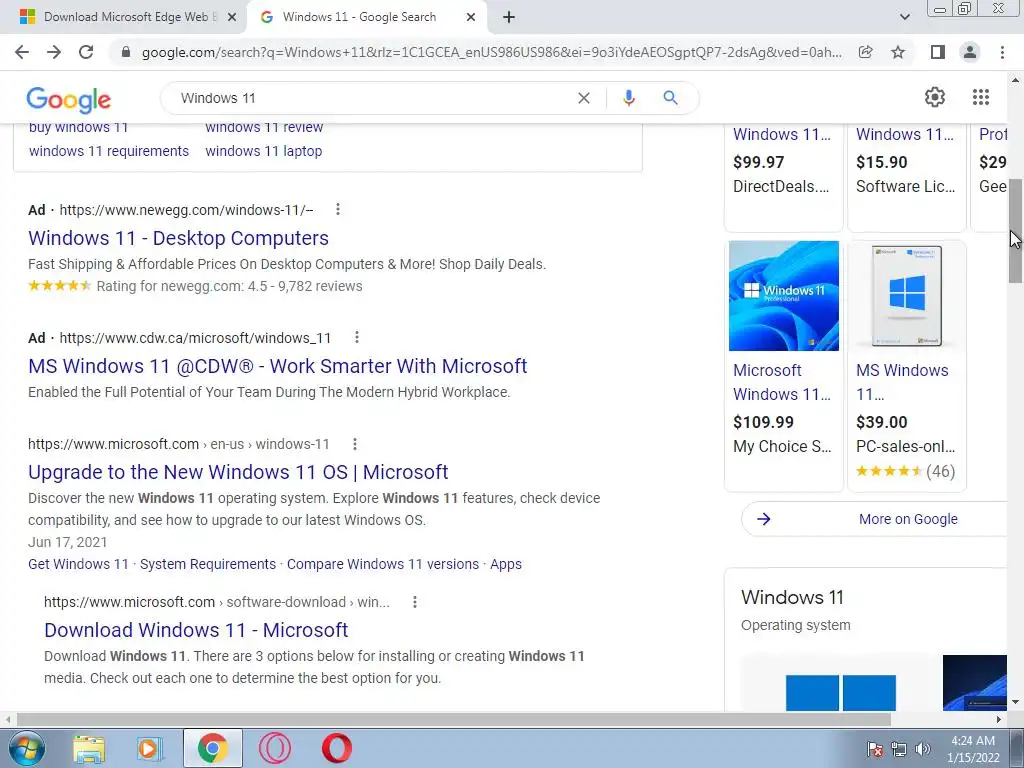Click the vertical scrollbar thumb

(1015, 231)
